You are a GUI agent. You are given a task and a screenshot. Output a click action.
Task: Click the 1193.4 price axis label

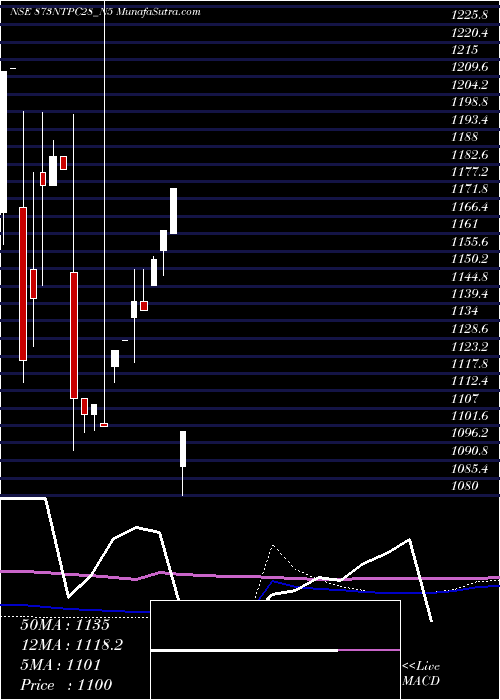pos(469,120)
